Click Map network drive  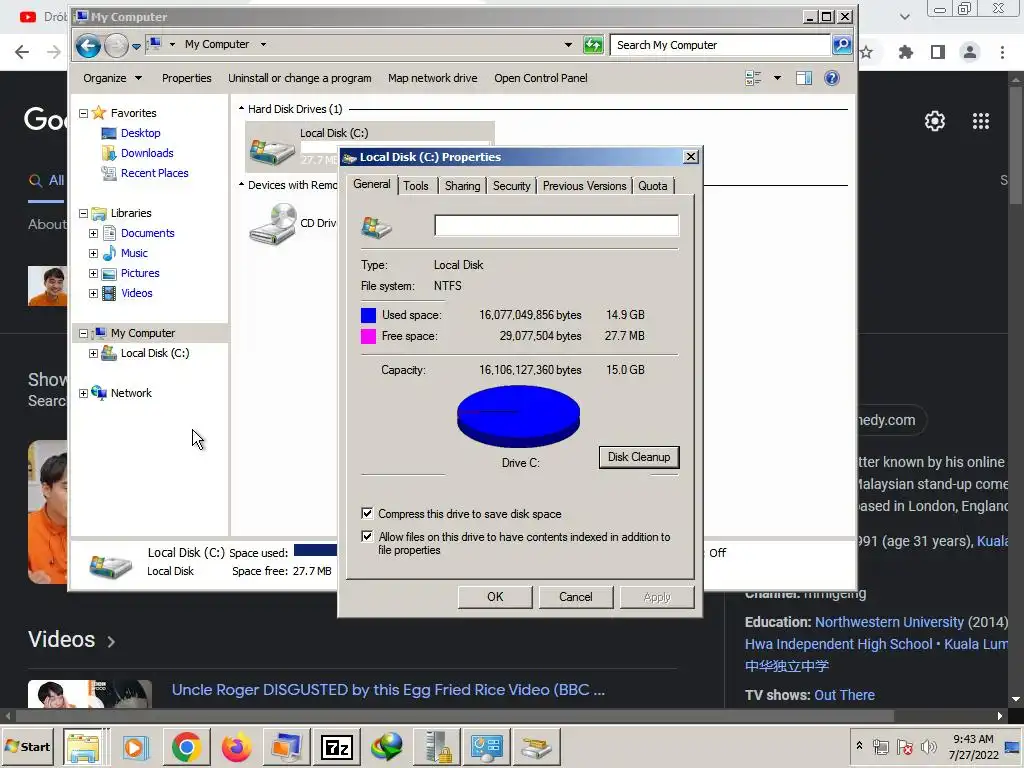coord(432,78)
